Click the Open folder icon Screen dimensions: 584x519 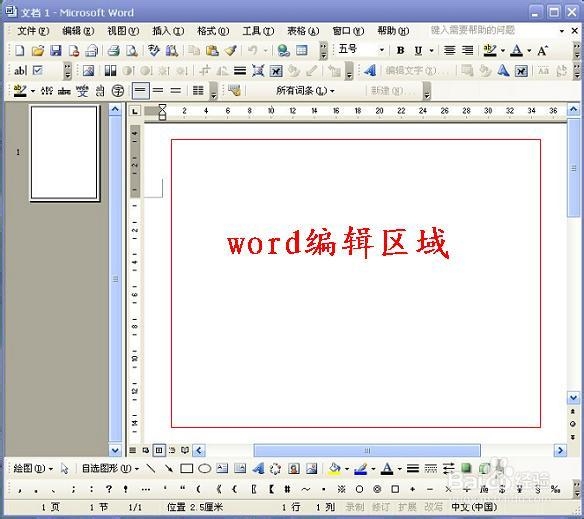38,50
